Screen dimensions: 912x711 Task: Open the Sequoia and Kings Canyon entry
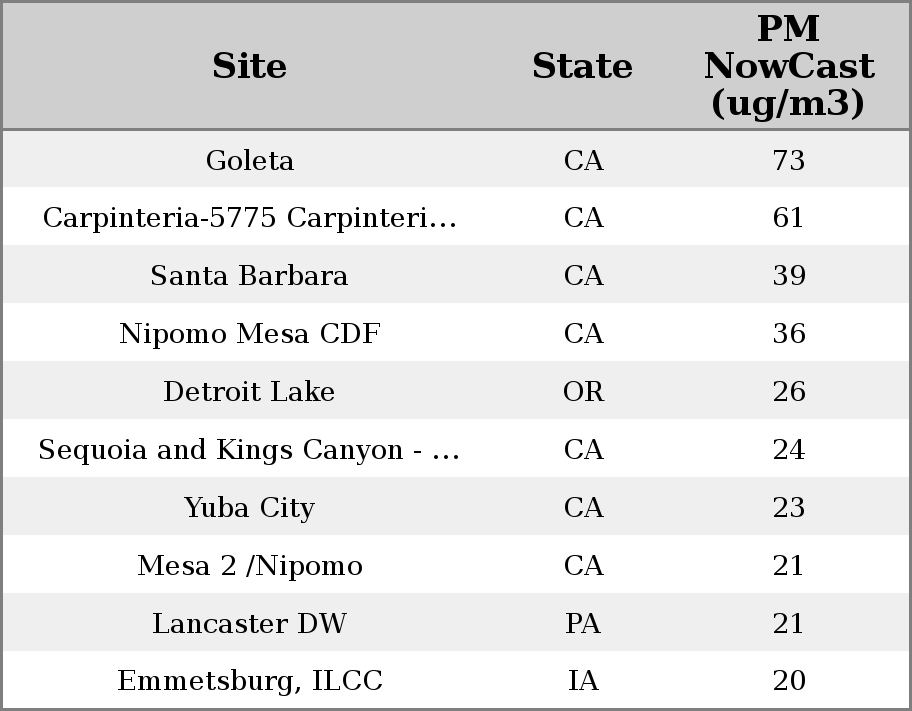pos(249,450)
